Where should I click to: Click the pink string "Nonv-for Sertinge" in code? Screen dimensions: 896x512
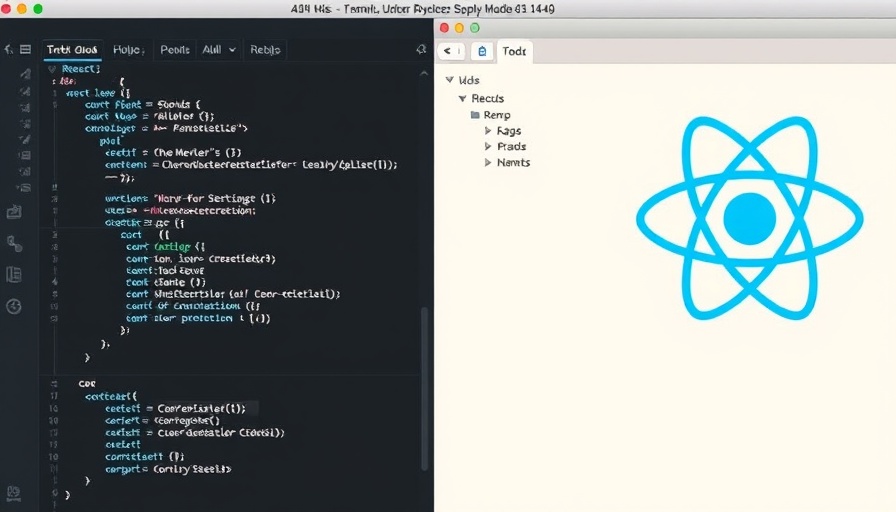206,199
